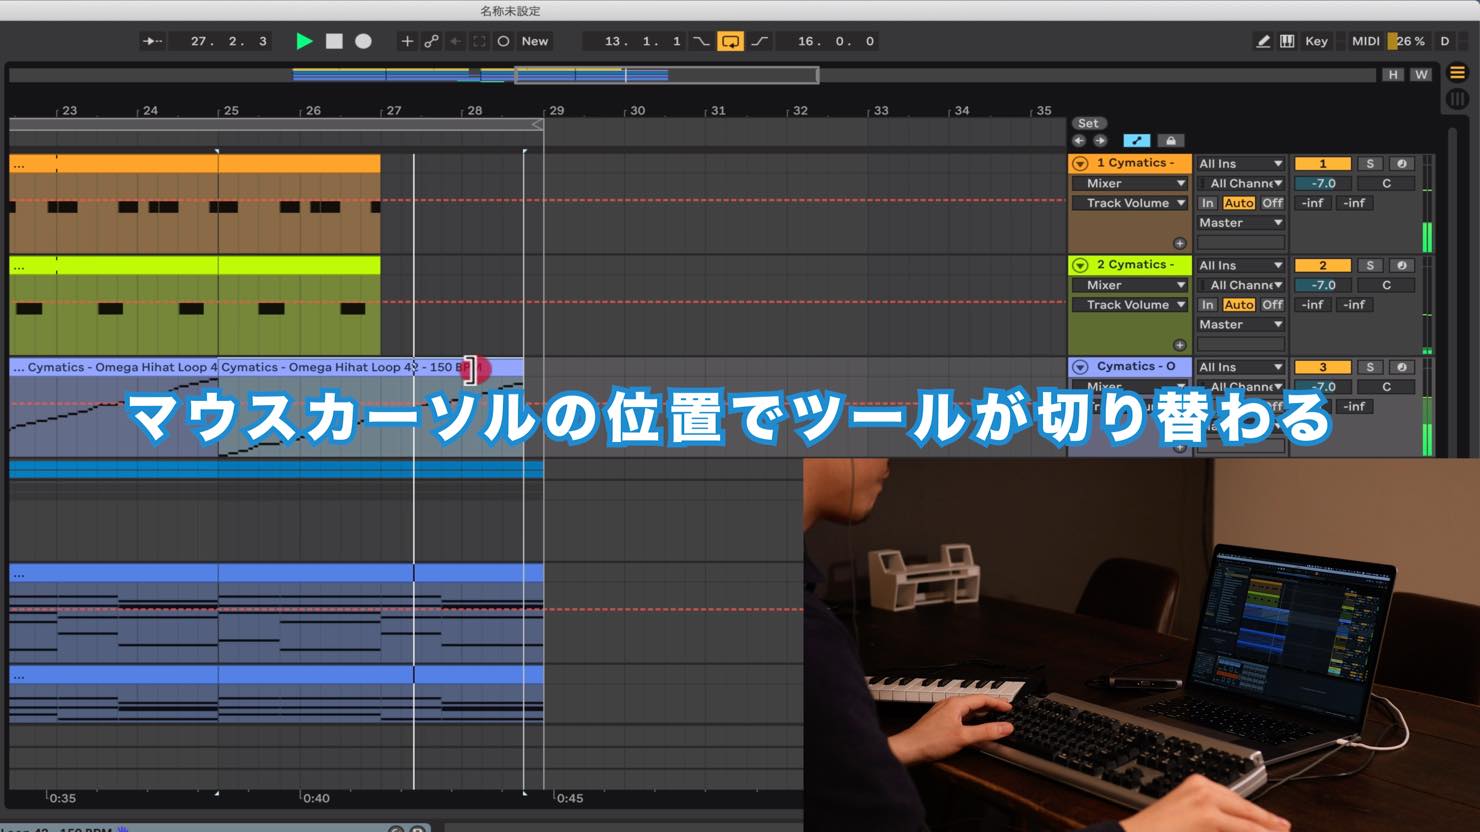Click the MIDI Arrangement Overdub plus icon

click(406, 41)
